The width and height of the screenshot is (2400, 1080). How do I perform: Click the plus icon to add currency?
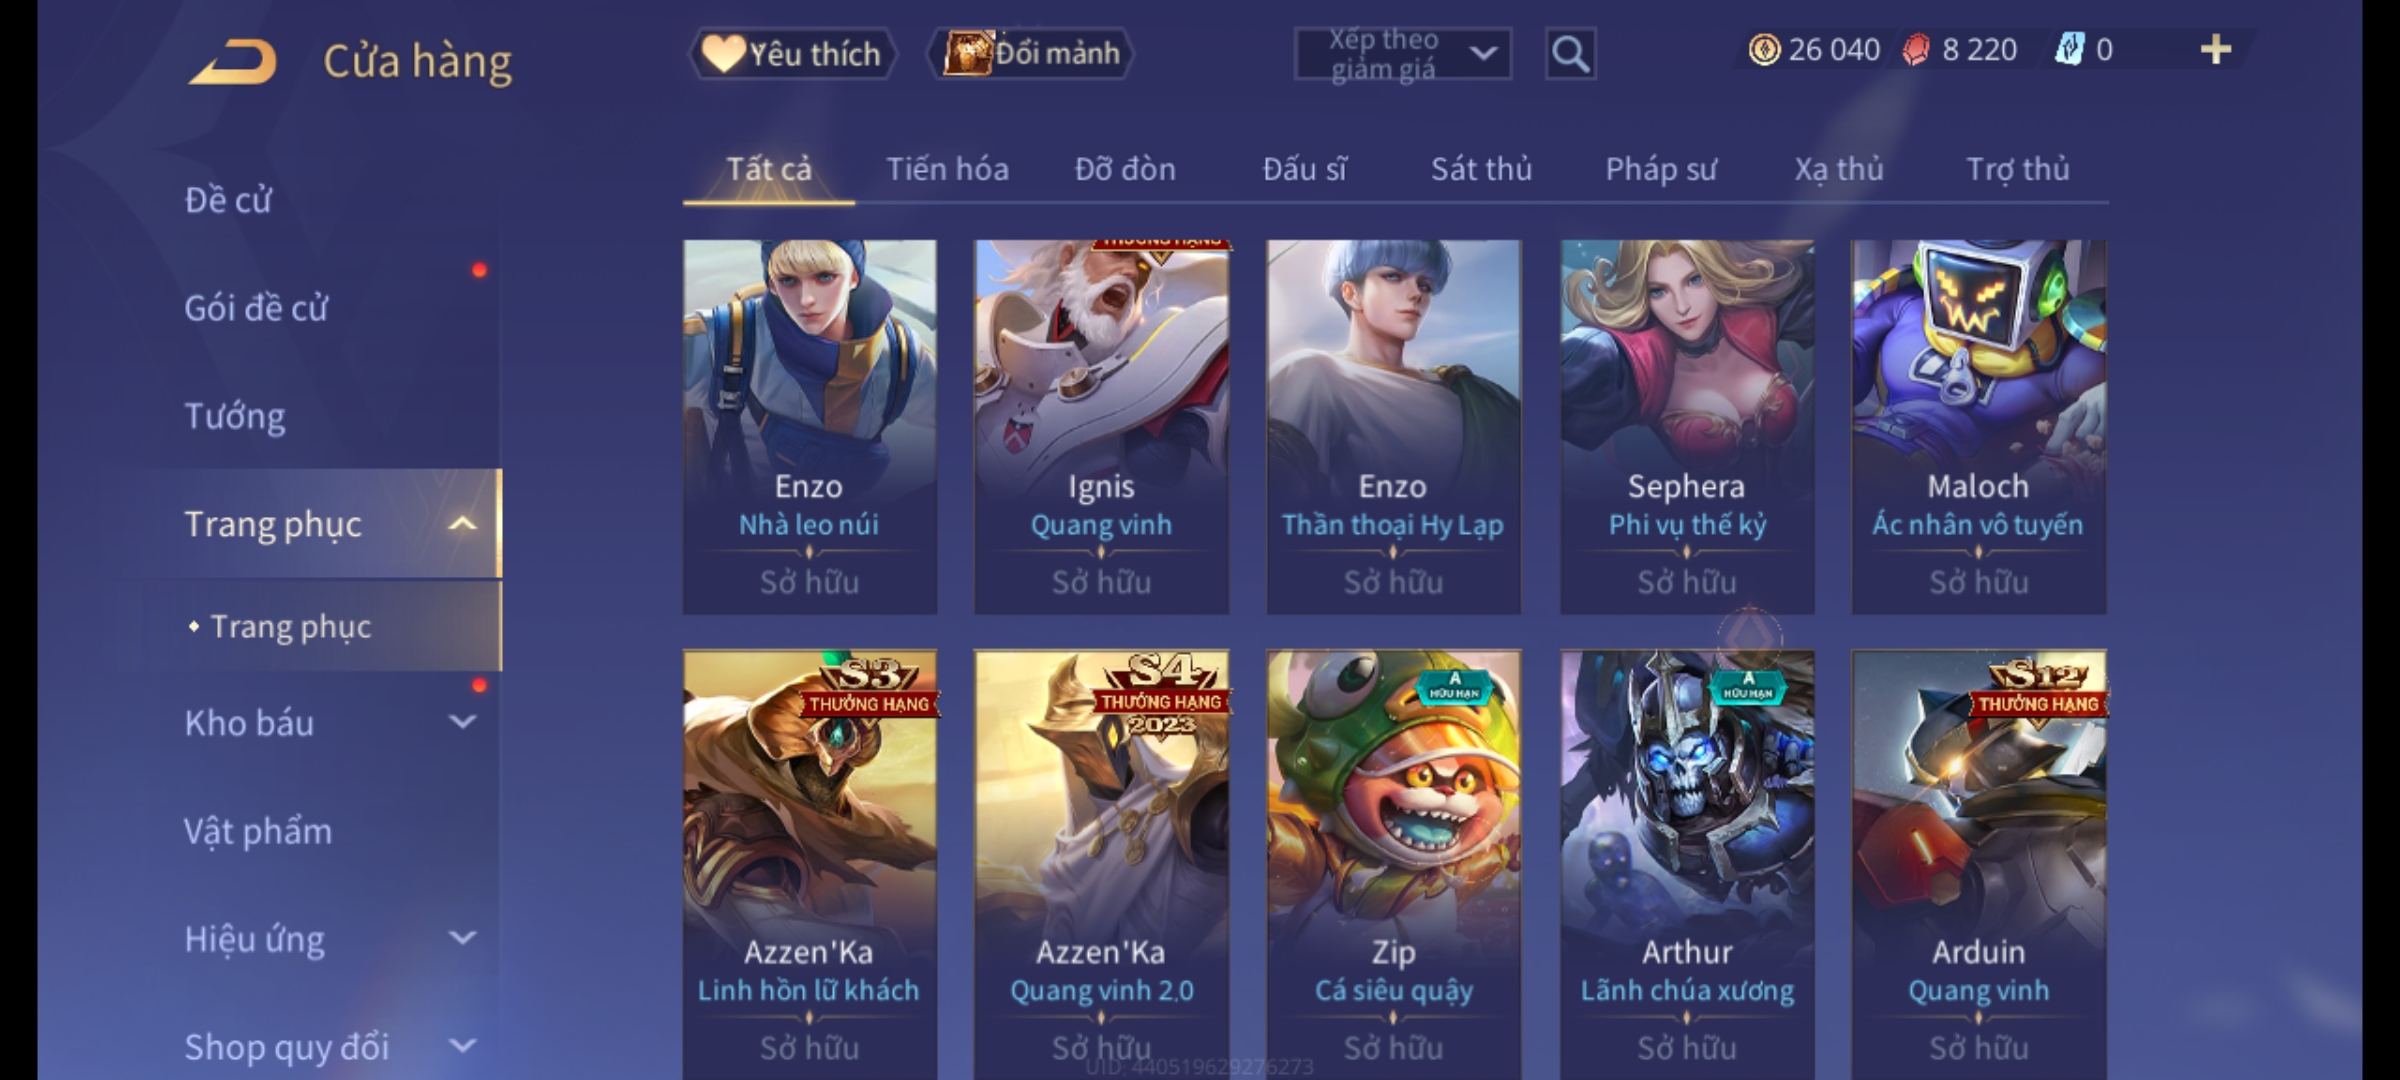click(2216, 50)
